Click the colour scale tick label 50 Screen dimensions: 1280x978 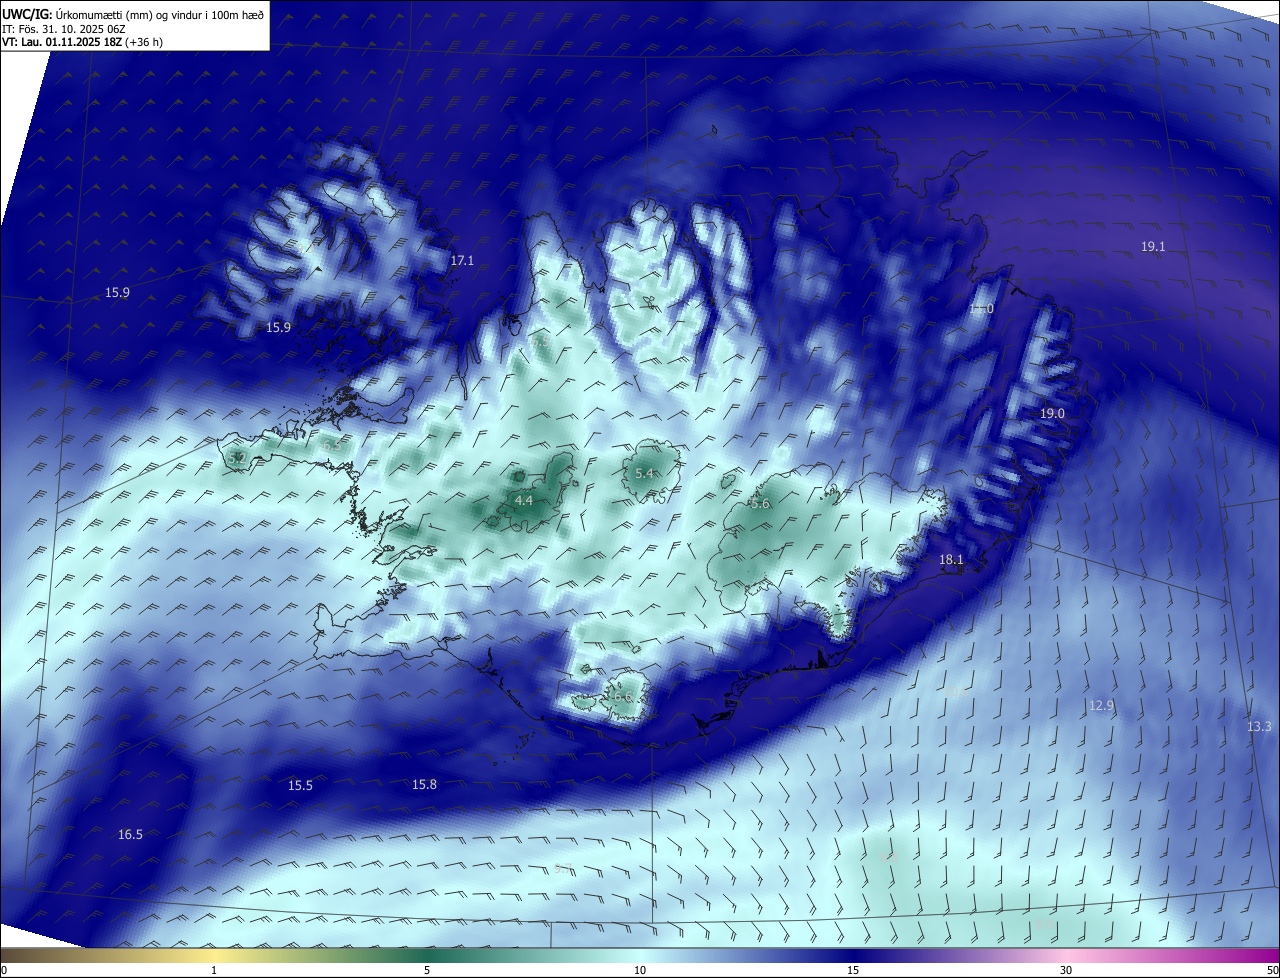pos(1272,970)
